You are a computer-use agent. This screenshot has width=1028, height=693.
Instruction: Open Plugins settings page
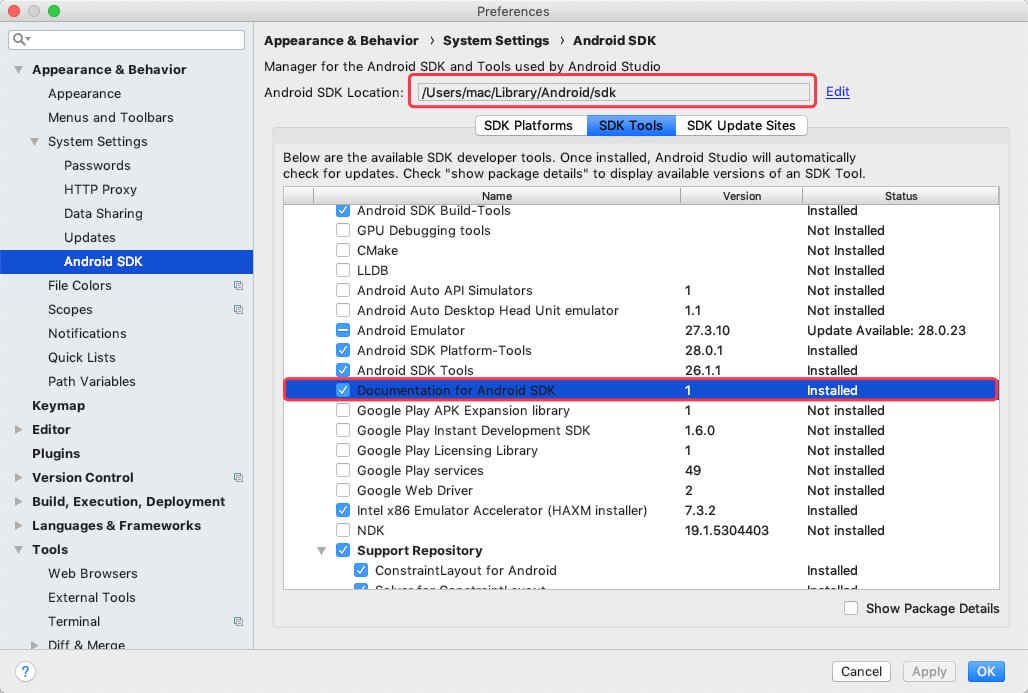coord(56,454)
